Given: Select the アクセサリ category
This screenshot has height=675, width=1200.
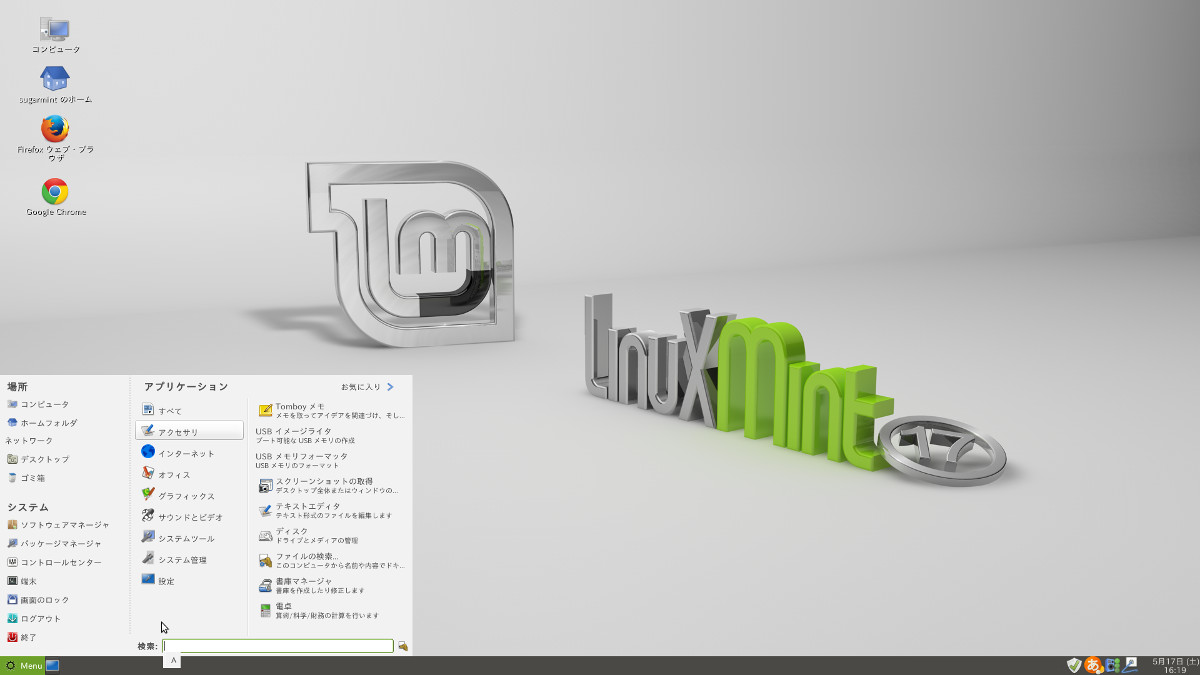Looking at the screenshot, I should 189,431.
